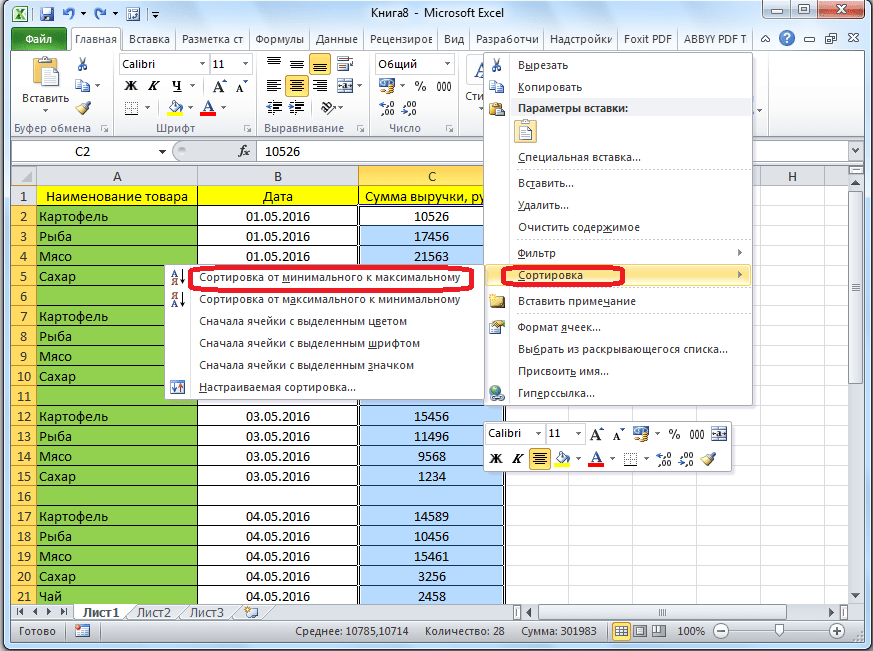Toggle center alignment in the ribbon
The height and width of the screenshot is (651, 873).
point(296,86)
